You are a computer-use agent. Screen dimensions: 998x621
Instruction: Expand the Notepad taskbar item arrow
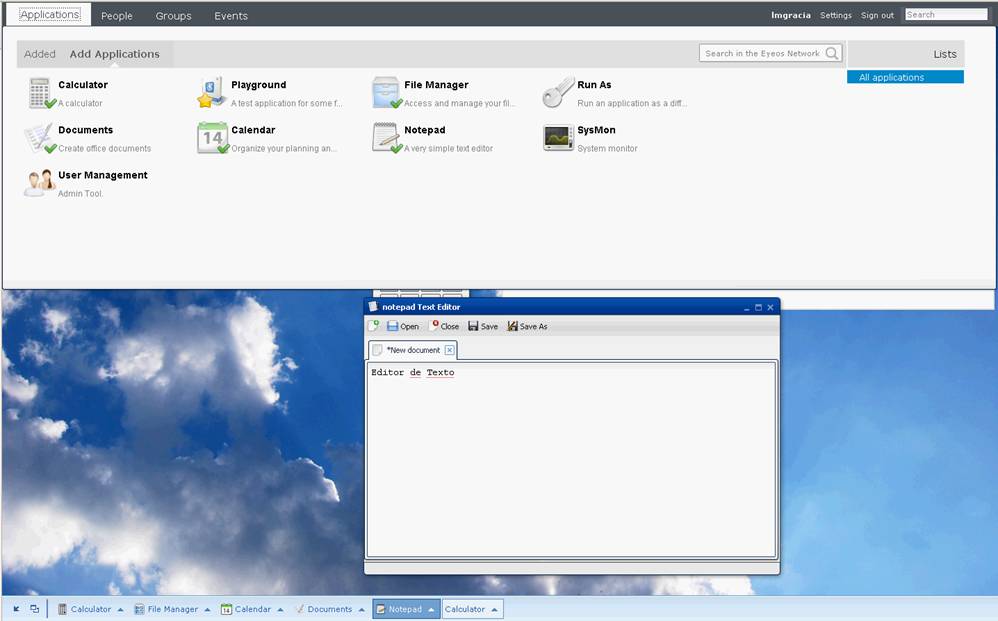click(432, 609)
